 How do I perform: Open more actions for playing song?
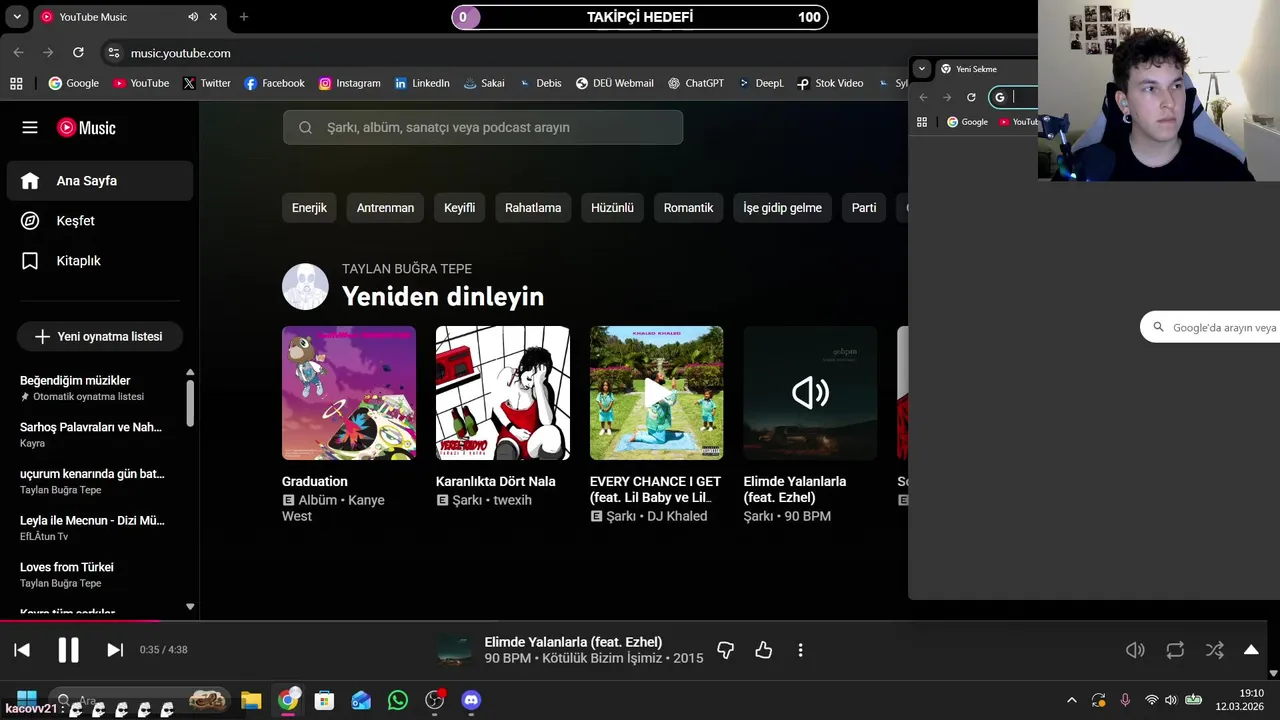(800, 650)
